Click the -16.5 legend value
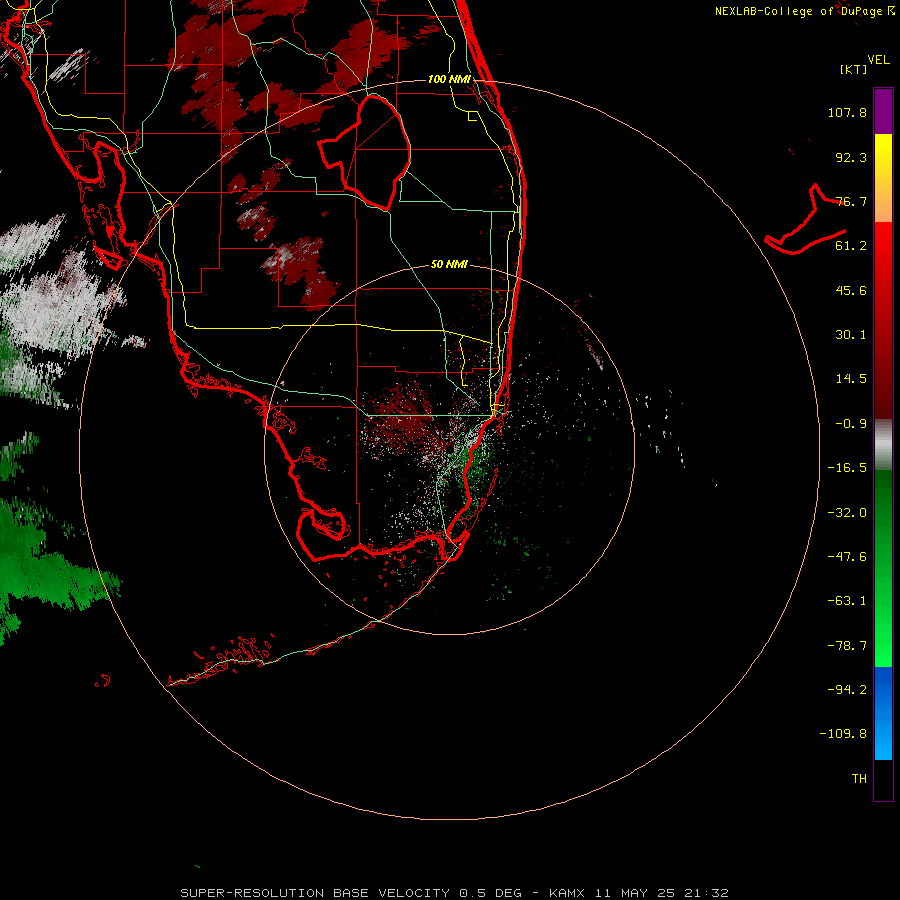The image size is (900, 900). pos(847,468)
